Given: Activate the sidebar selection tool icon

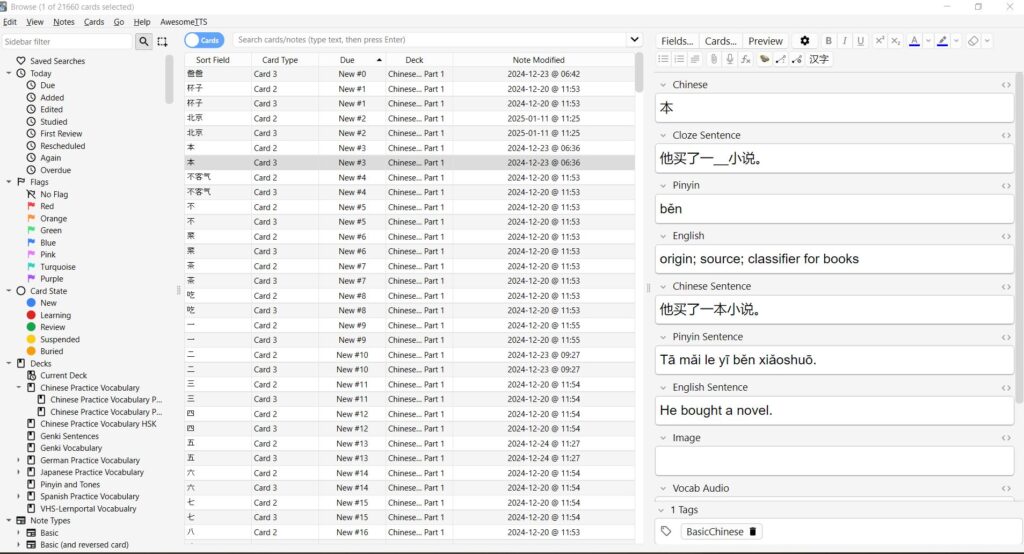Looking at the screenshot, I should tap(163, 41).
